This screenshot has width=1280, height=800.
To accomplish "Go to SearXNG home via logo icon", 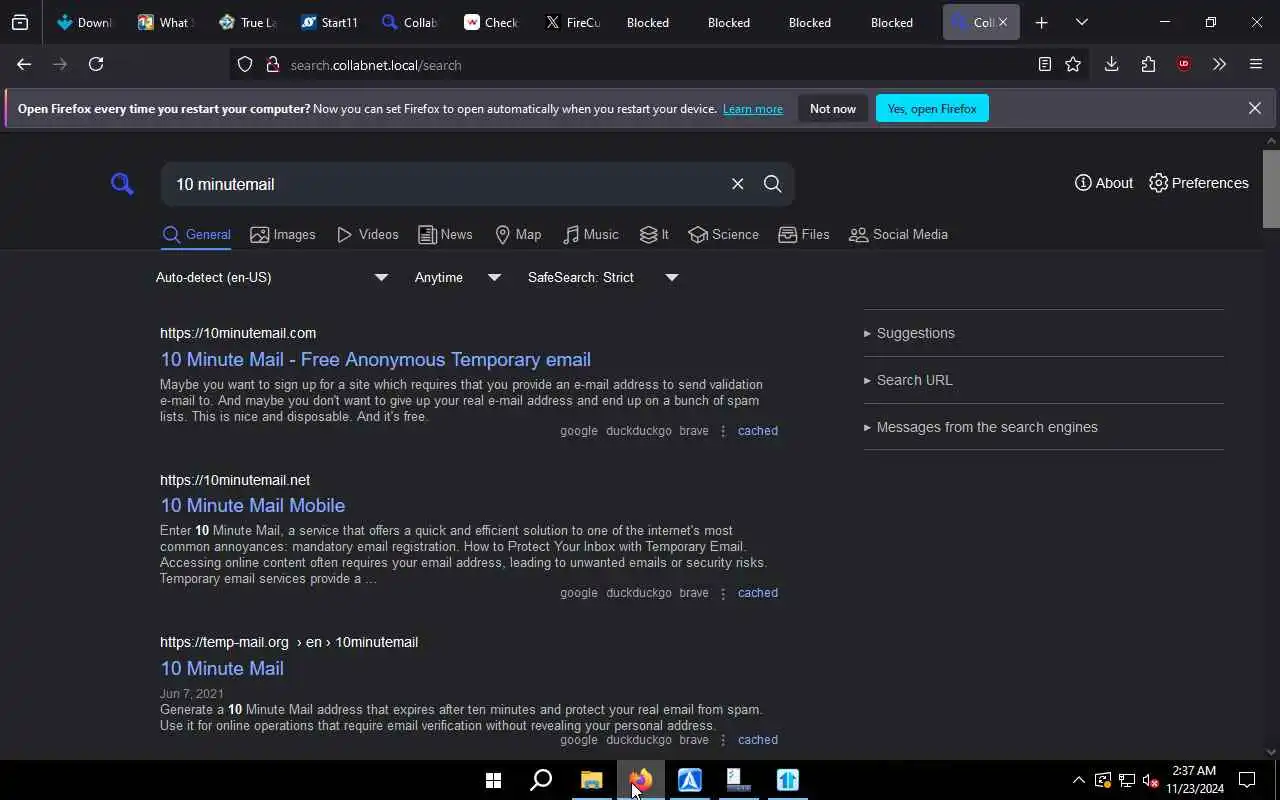I will (x=122, y=184).
